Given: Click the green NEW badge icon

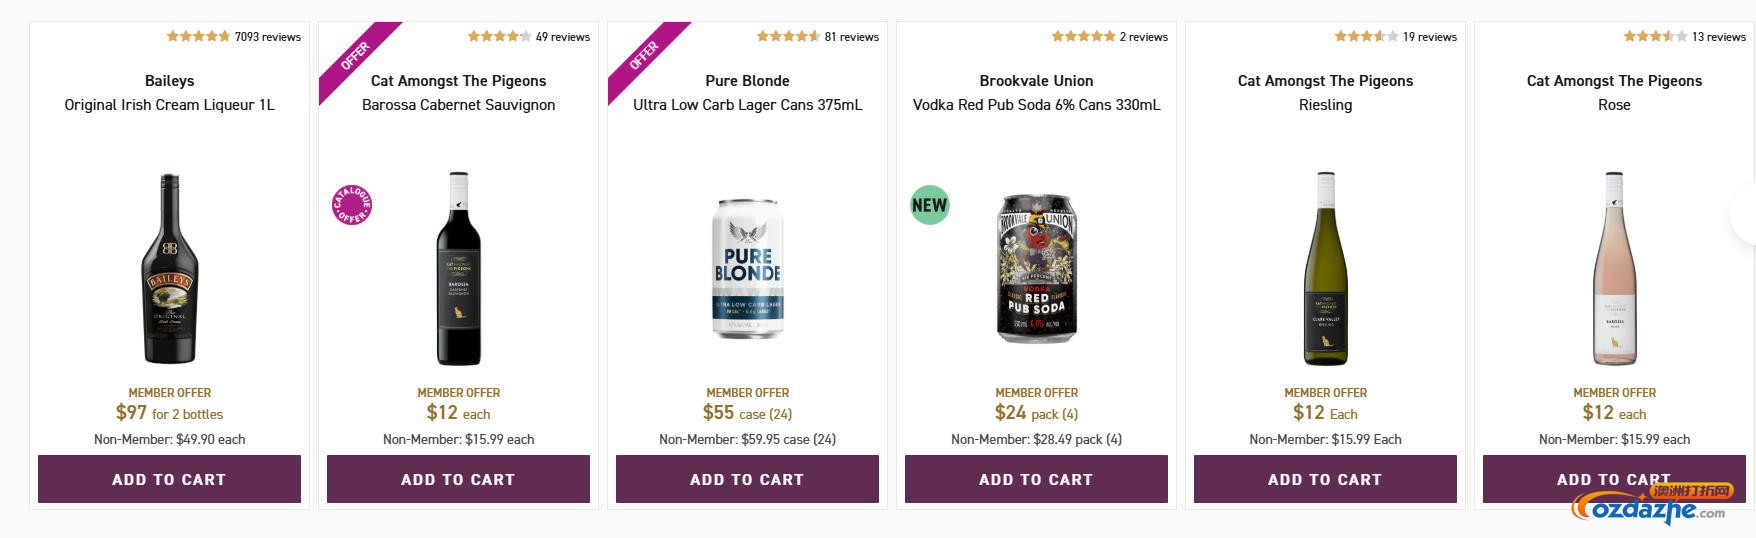Looking at the screenshot, I should [x=929, y=205].
